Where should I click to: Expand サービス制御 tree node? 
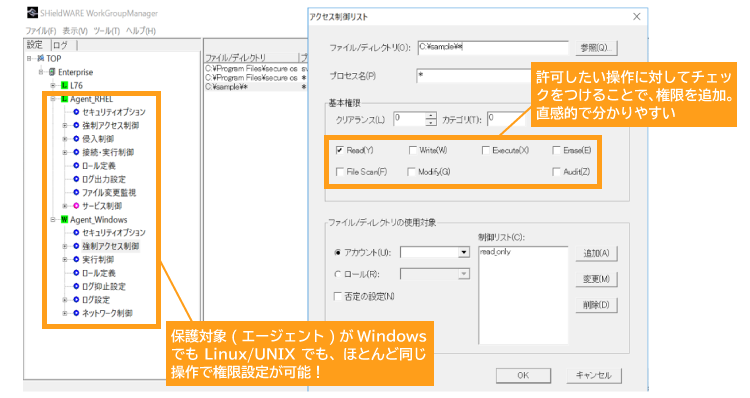tap(65, 206)
